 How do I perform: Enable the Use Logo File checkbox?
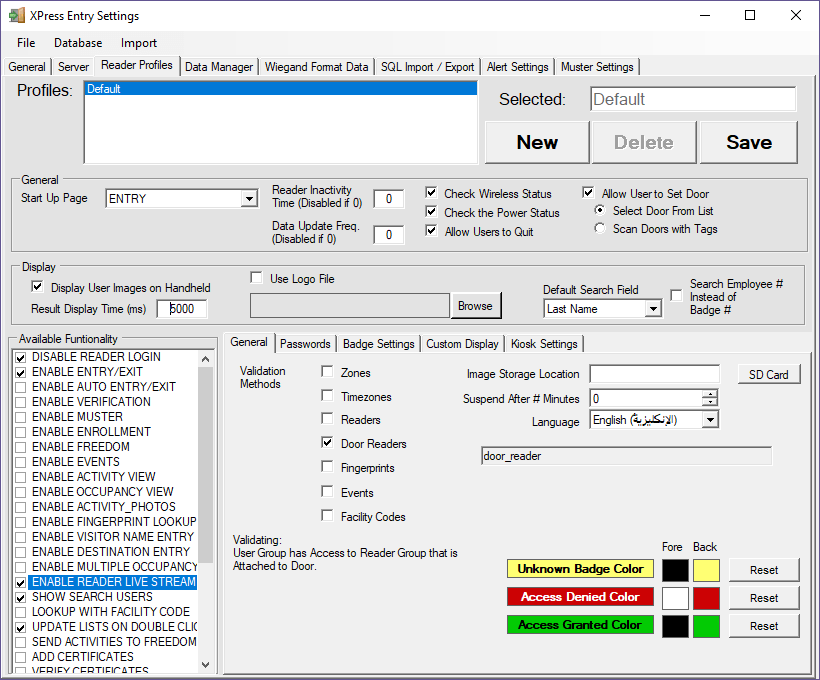257,279
